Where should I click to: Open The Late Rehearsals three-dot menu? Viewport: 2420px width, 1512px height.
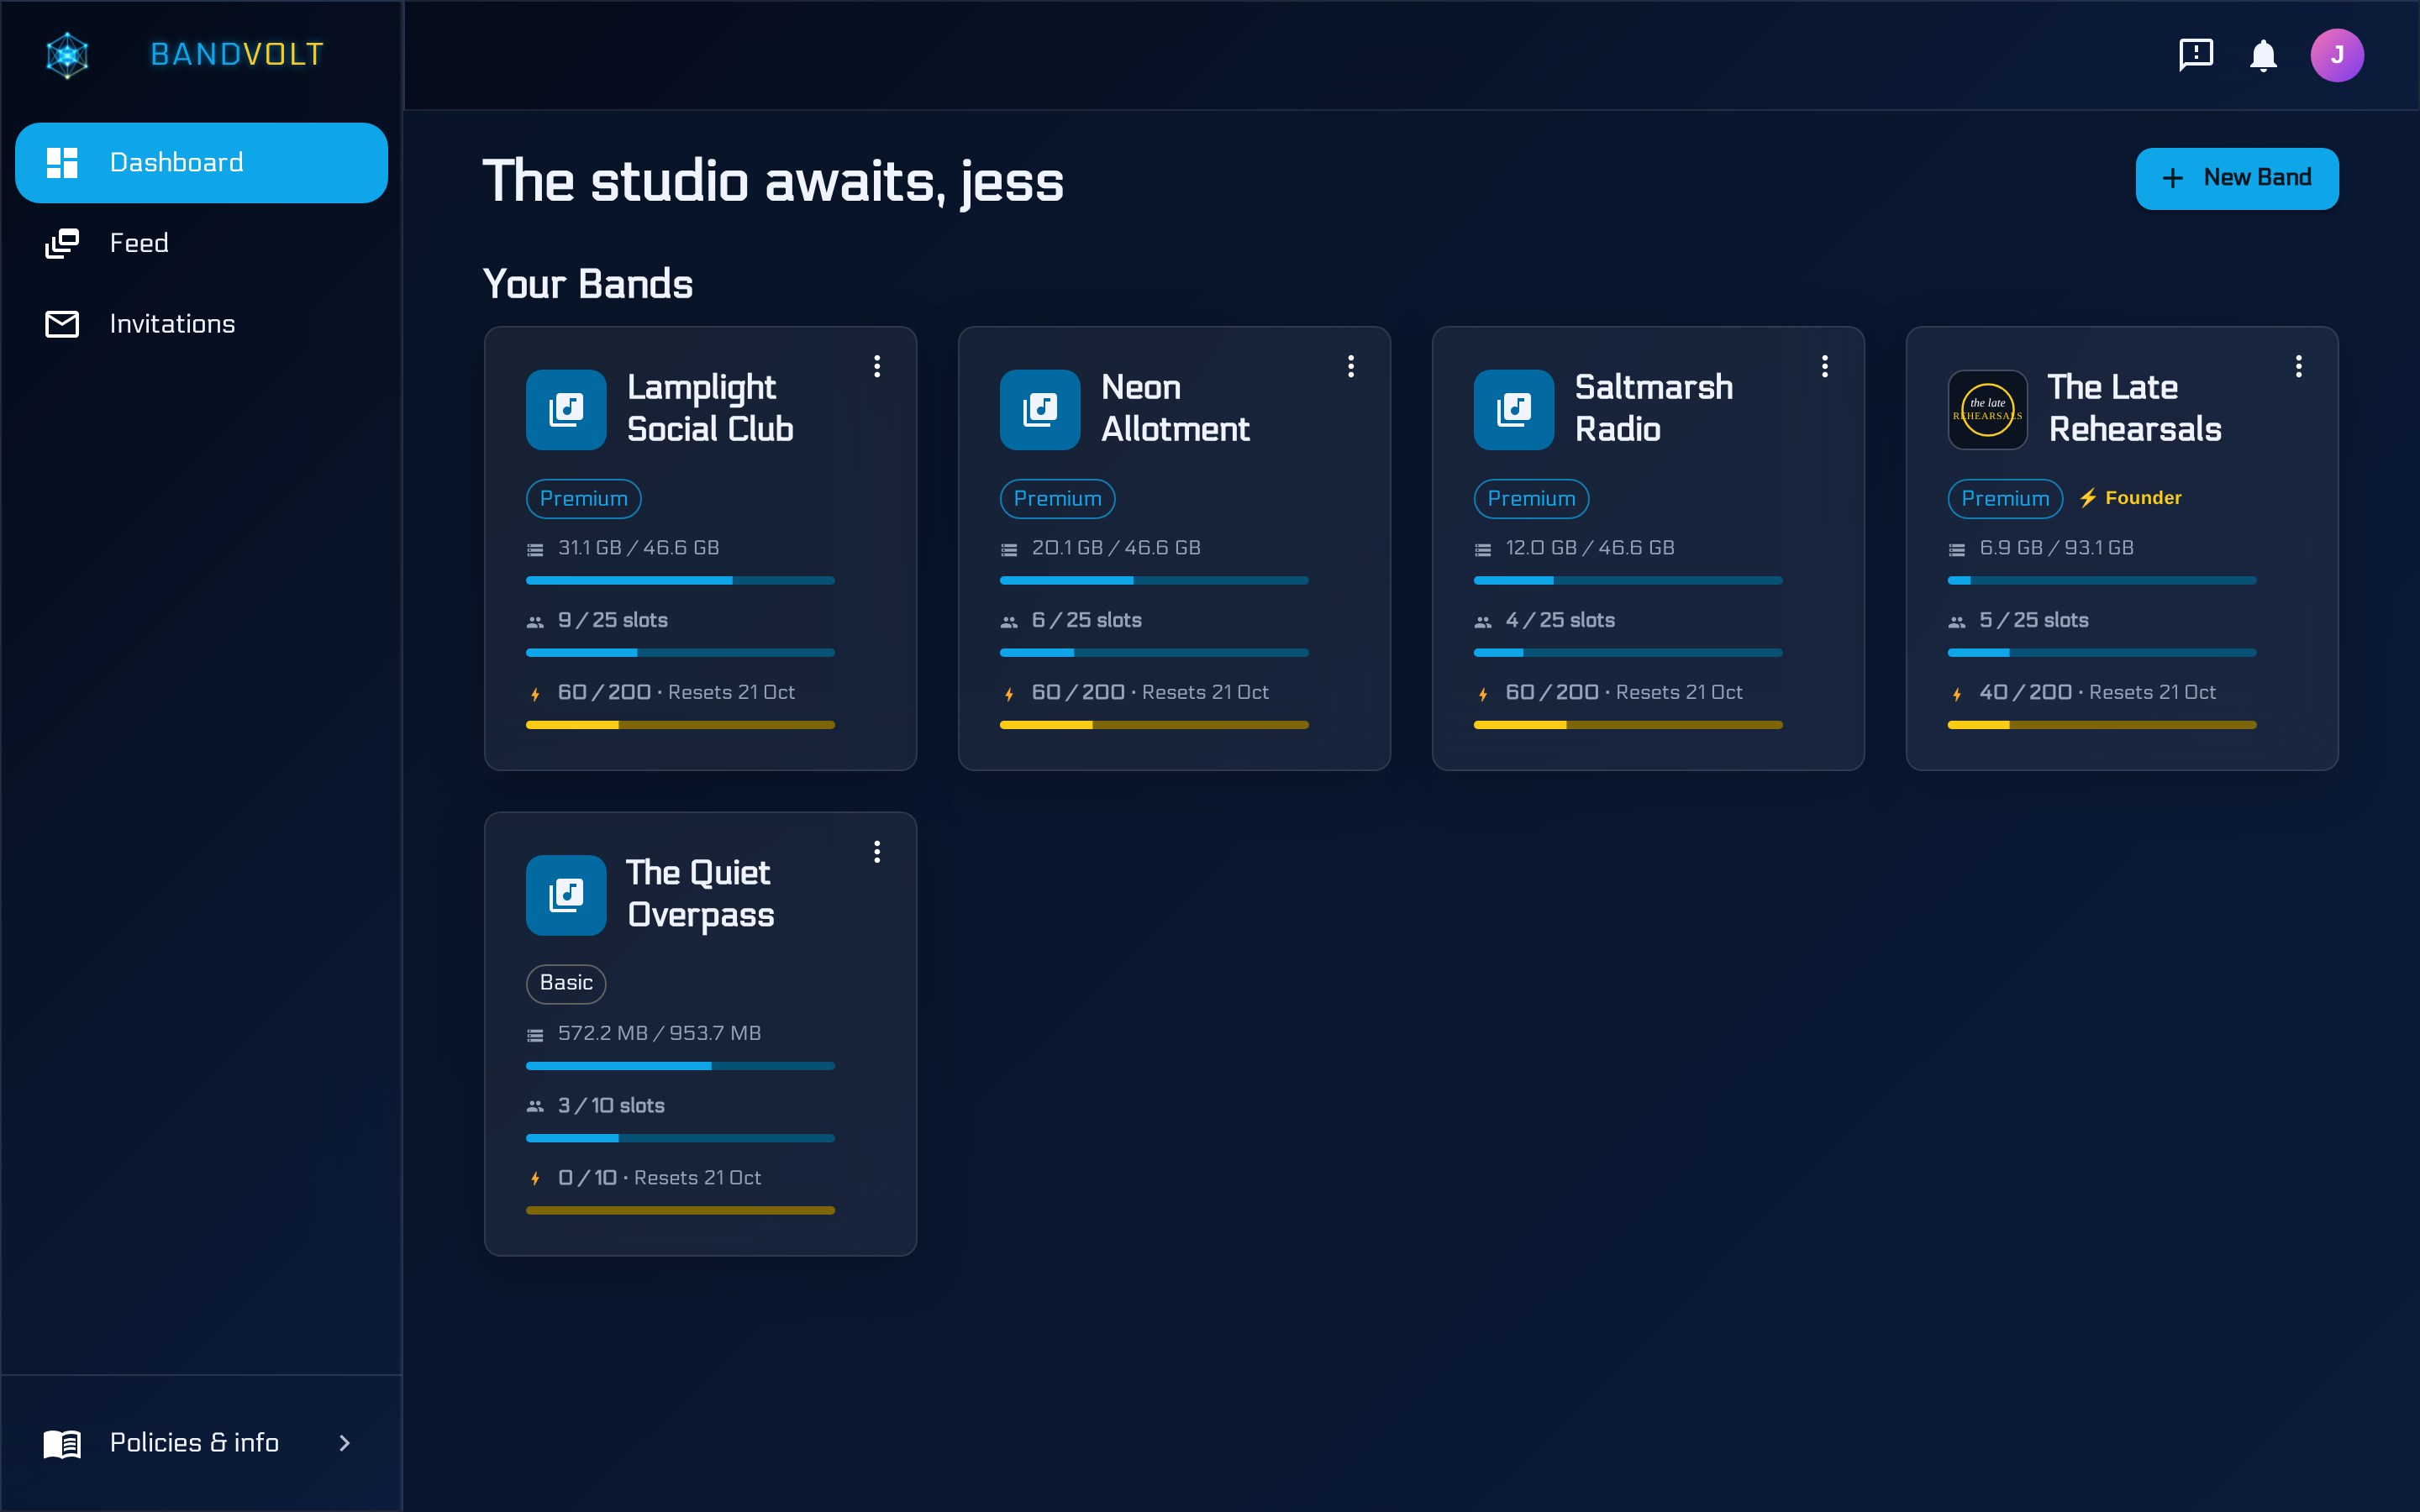2299,366
